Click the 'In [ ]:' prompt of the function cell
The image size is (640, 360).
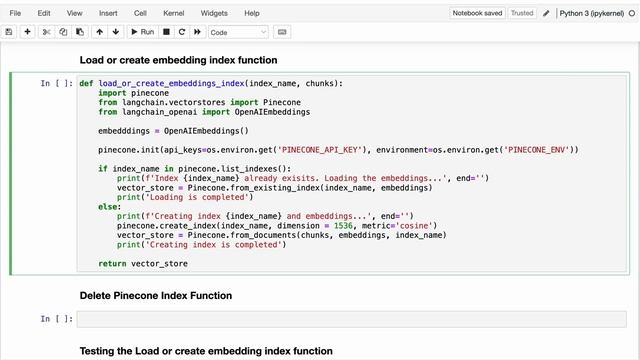[x=57, y=83]
